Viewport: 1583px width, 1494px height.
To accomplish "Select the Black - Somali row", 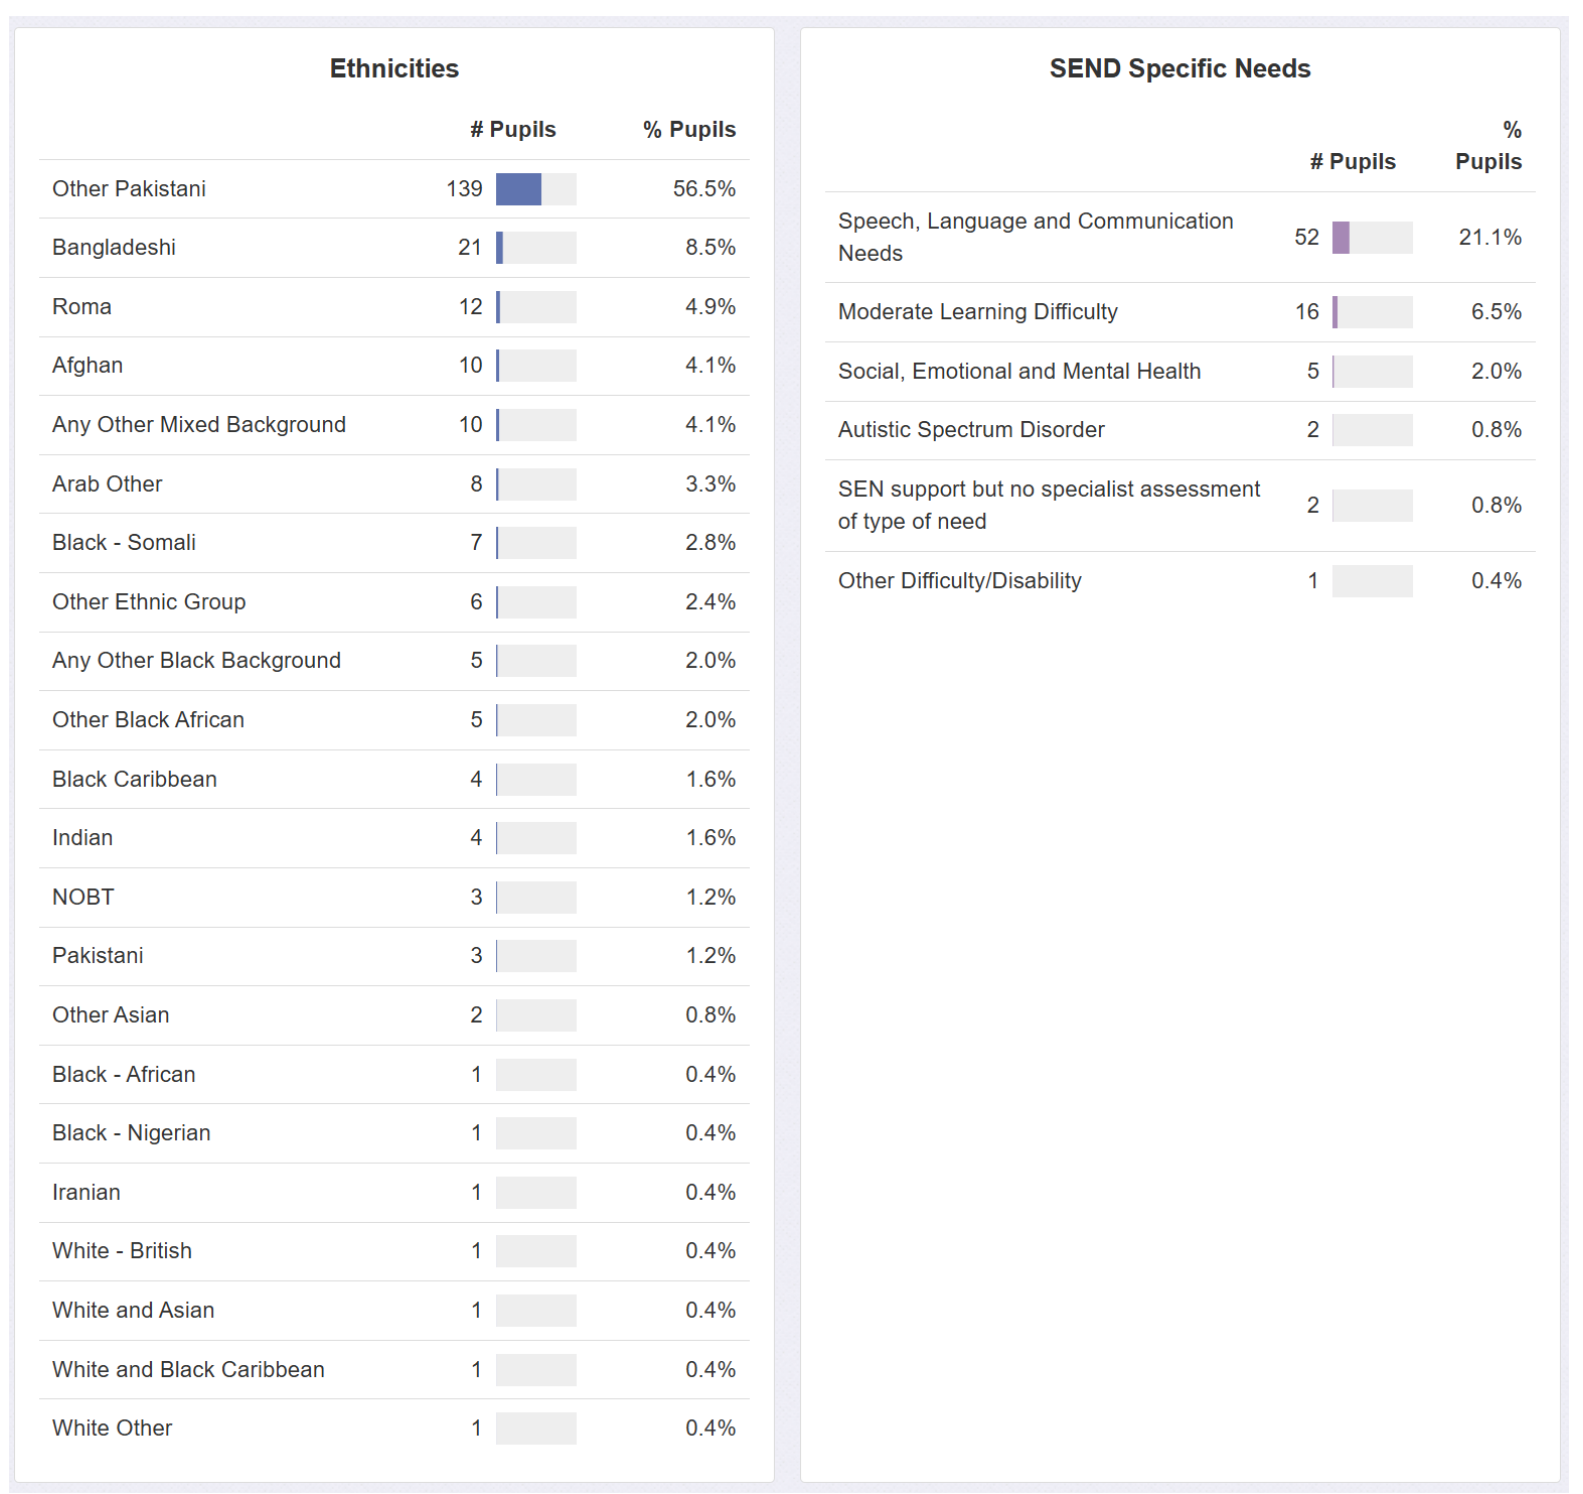I will pos(124,542).
